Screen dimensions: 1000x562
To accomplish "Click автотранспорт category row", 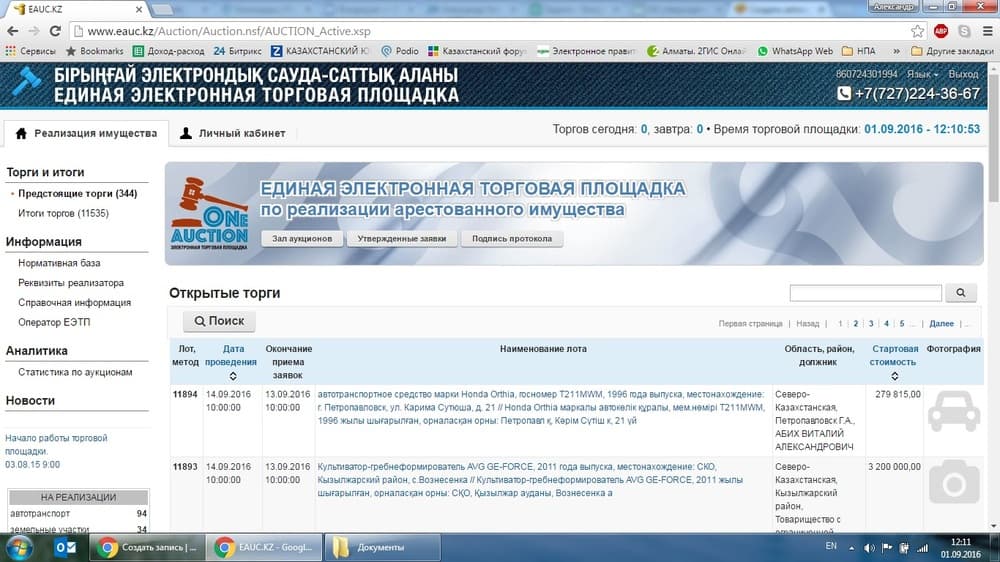I will pyautogui.click(x=78, y=514).
